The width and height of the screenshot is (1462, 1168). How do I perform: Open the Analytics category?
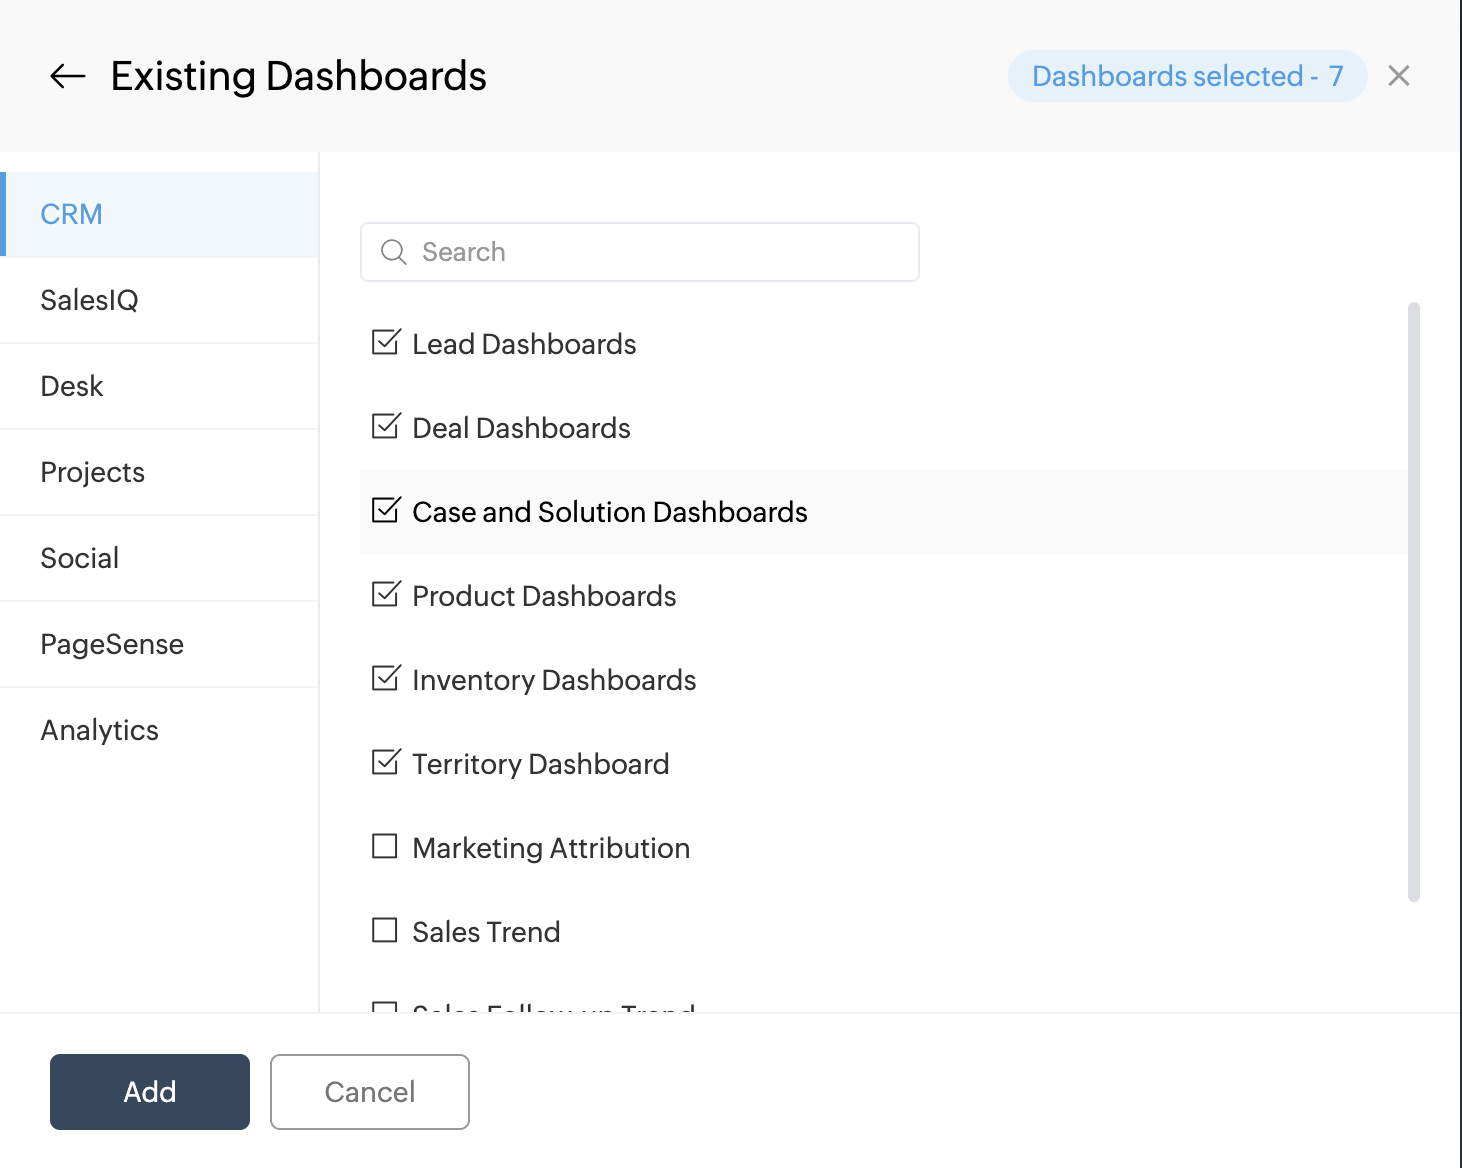pyautogui.click(x=159, y=730)
